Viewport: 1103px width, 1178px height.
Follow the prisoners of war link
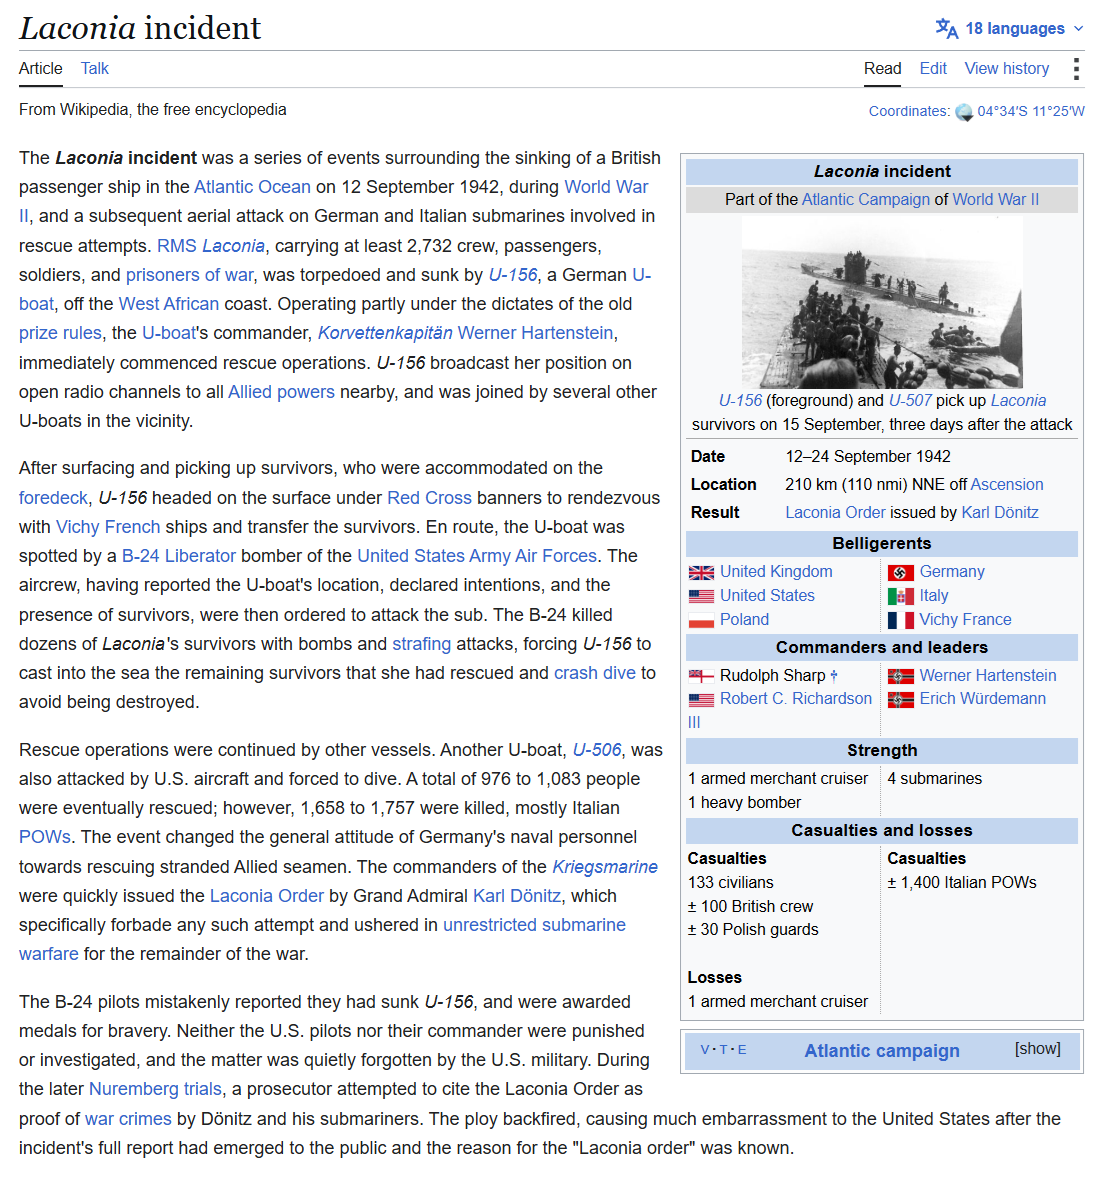pyautogui.click(x=189, y=275)
